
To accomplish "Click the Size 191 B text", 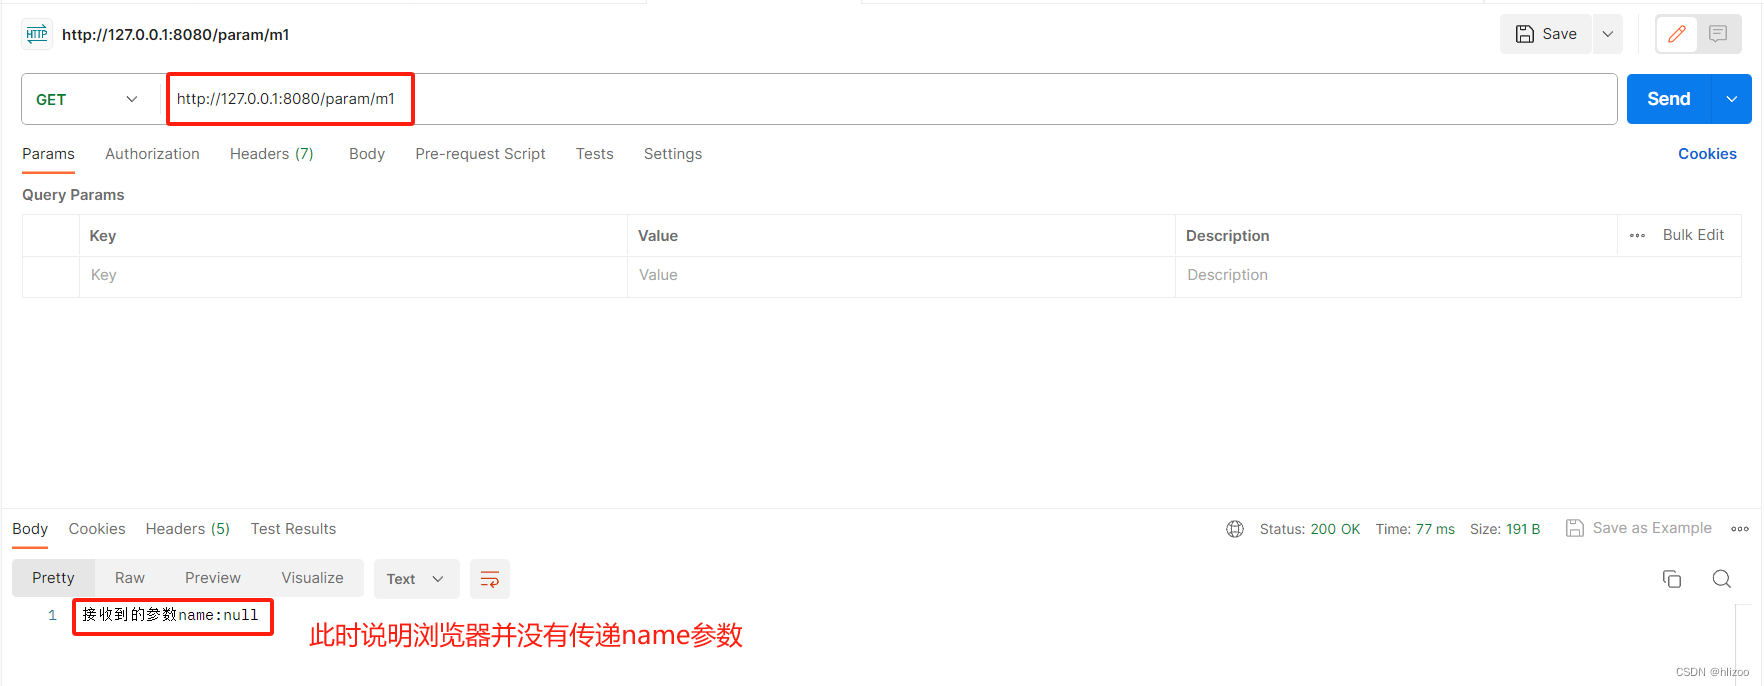I will [x=1505, y=529].
